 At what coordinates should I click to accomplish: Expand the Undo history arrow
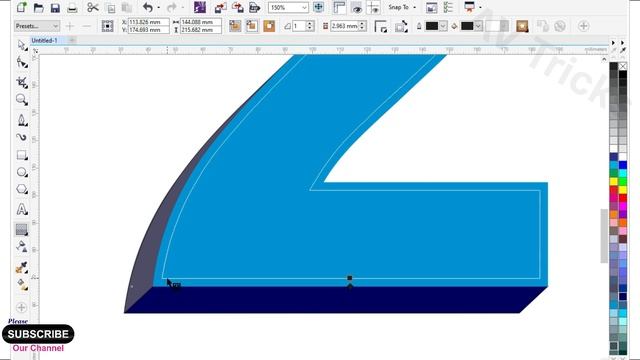pos(158,7)
